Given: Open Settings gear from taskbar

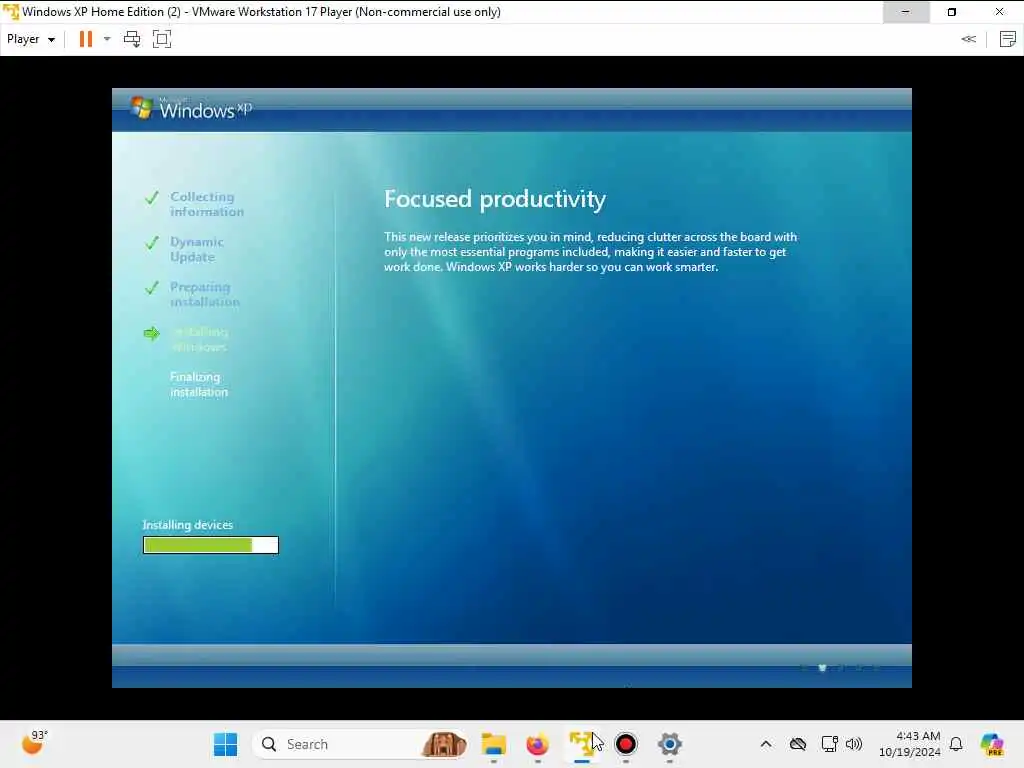Looking at the screenshot, I should coord(669,744).
